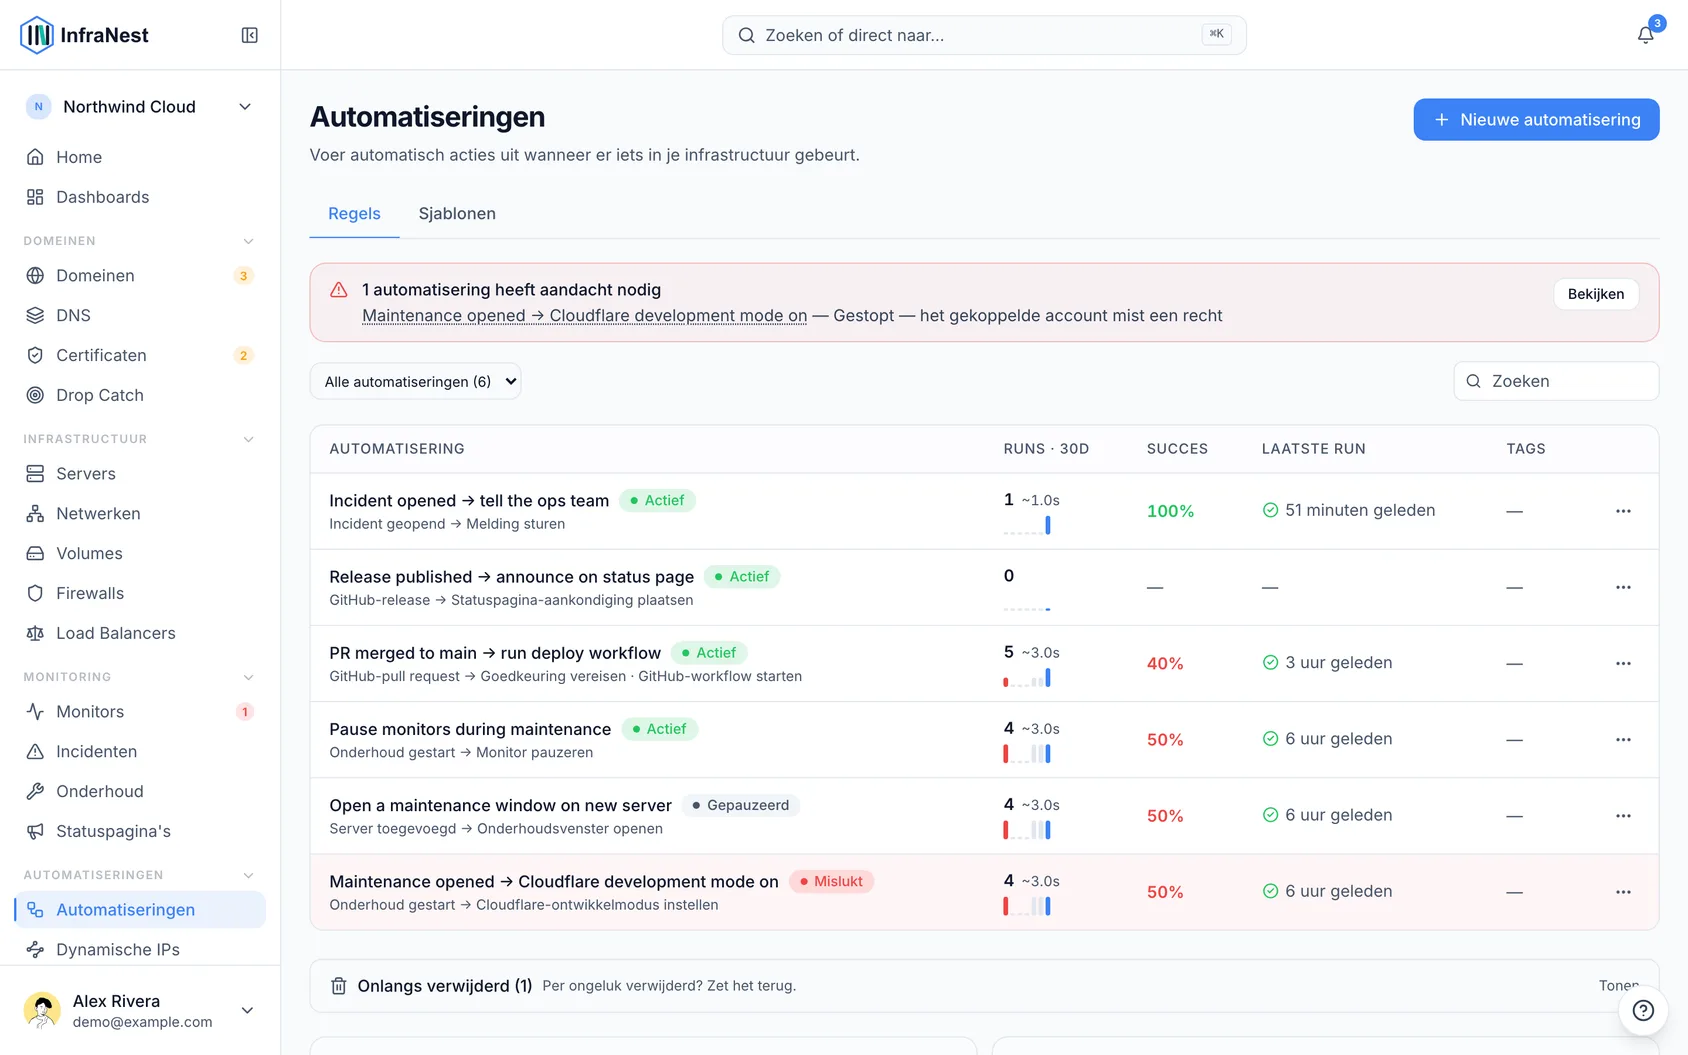
Task: Go to Home in sidebar
Action: (140, 157)
